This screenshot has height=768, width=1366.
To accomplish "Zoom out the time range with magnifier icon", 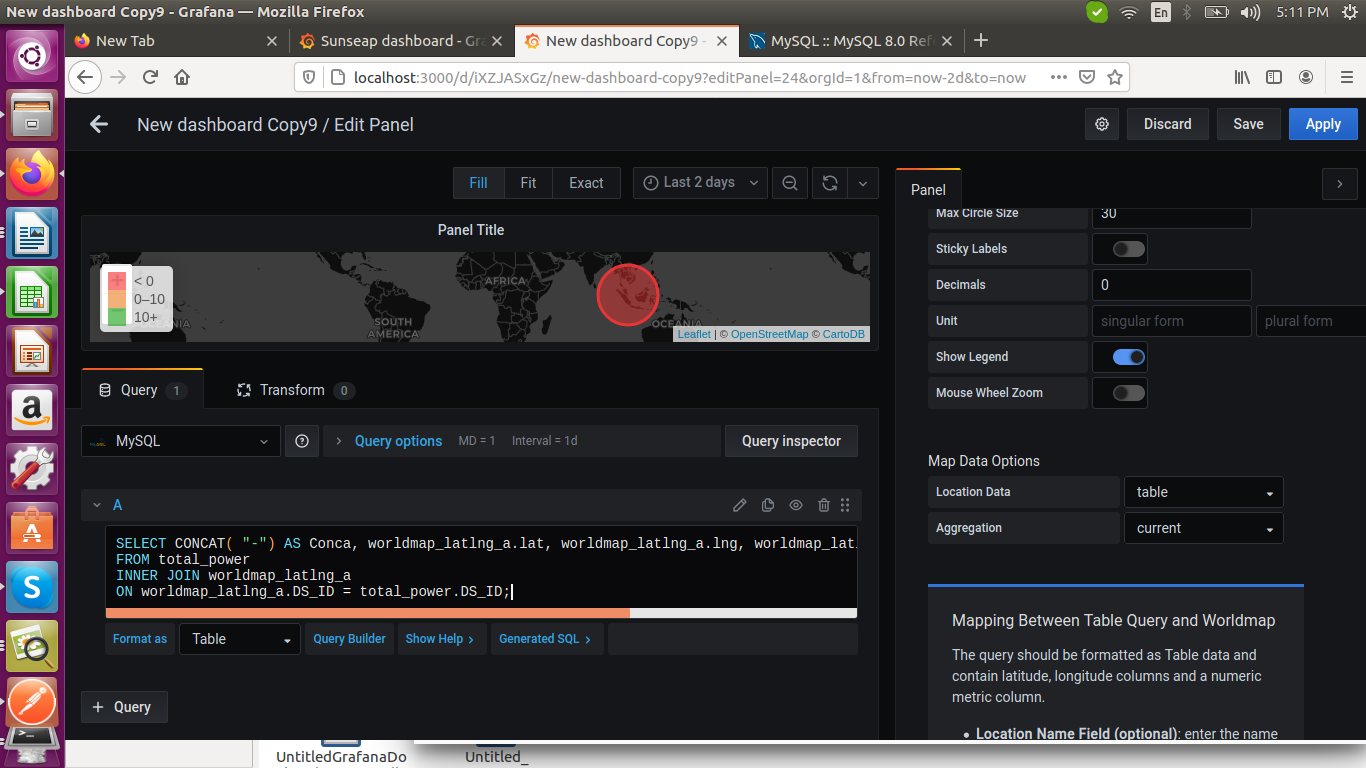I will [x=789, y=182].
